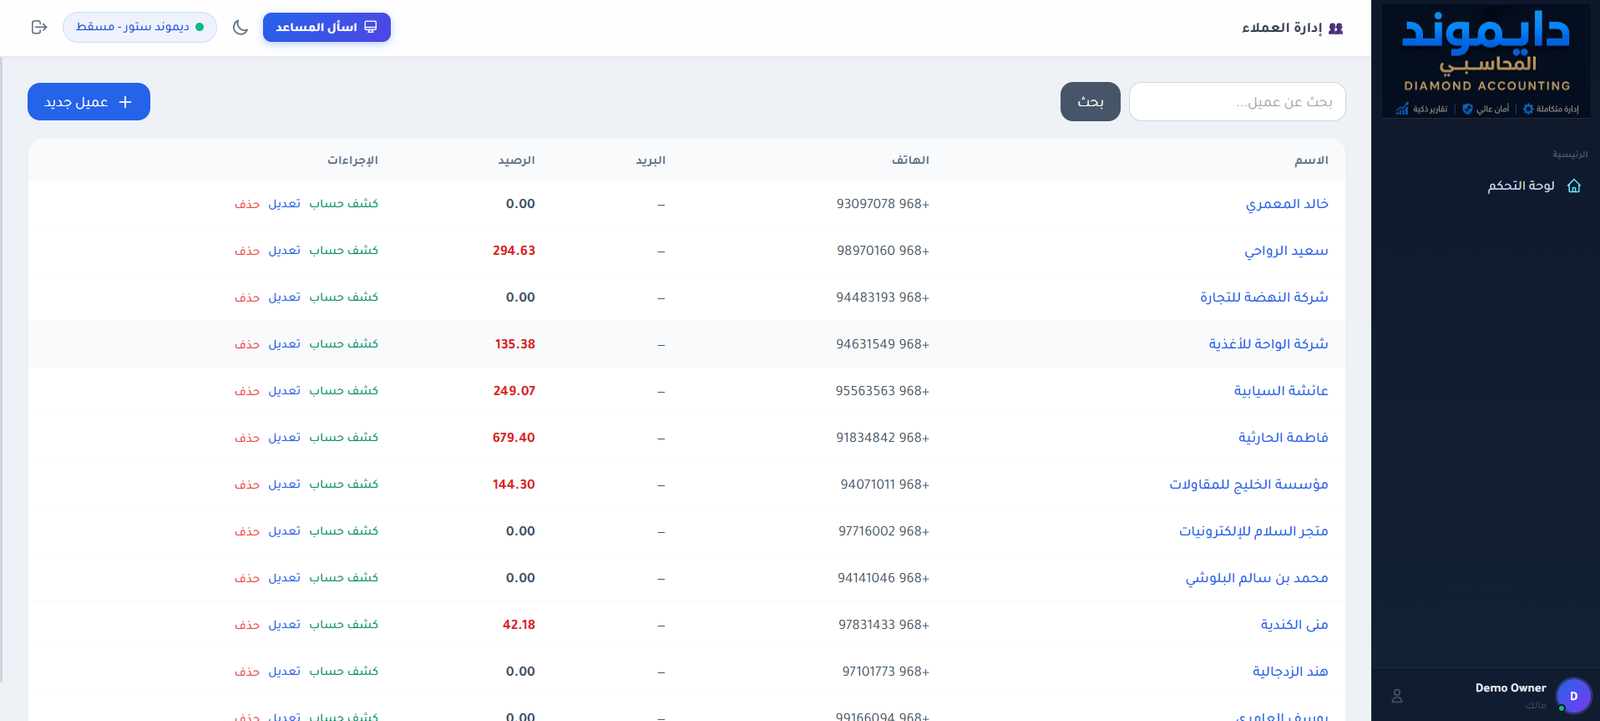Click the إدارة العملاء page title
This screenshot has width=1600, height=721.
point(1282,28)
